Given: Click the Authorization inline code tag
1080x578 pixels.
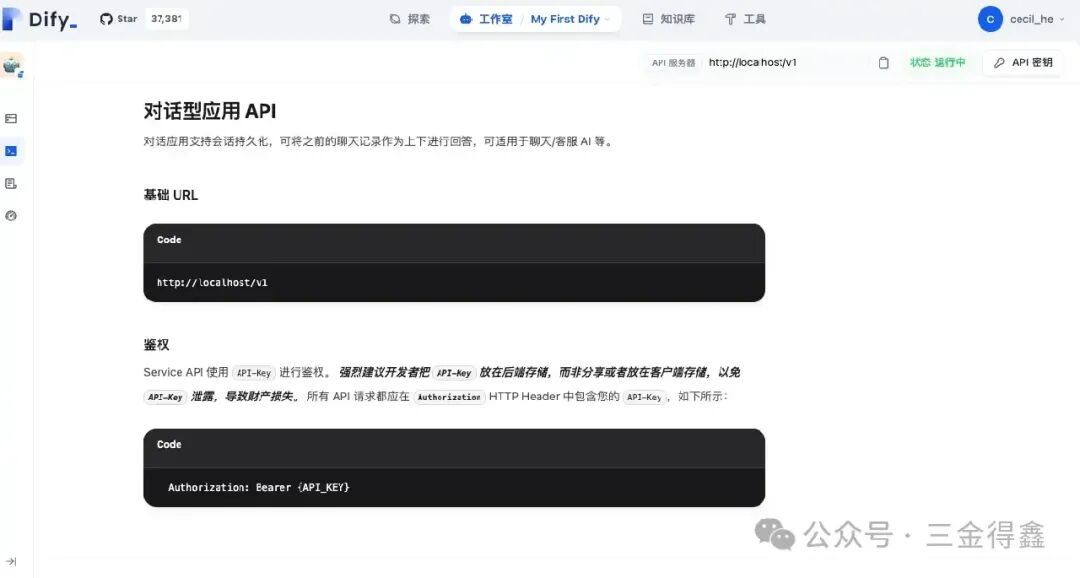Looking at the screenshot, I should click(x=449, y=397).
